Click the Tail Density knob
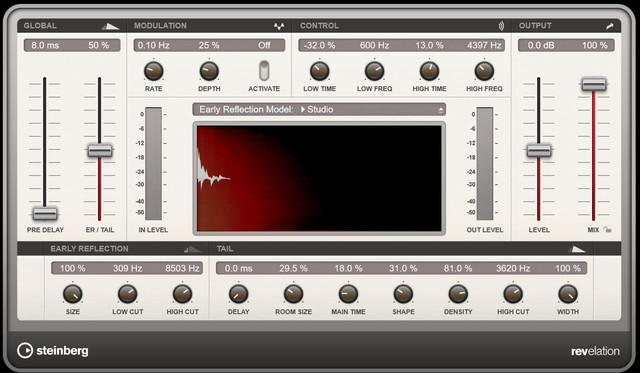 pos(458,294)
